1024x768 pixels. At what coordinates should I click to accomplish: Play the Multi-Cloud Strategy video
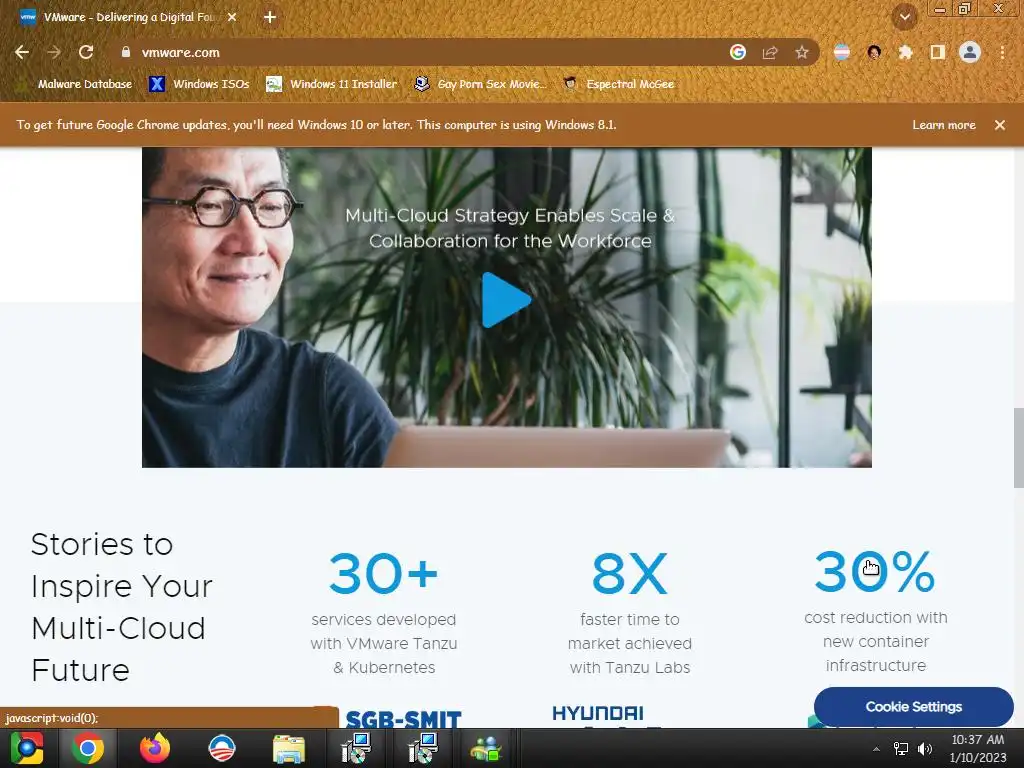[x=506, y=300]
